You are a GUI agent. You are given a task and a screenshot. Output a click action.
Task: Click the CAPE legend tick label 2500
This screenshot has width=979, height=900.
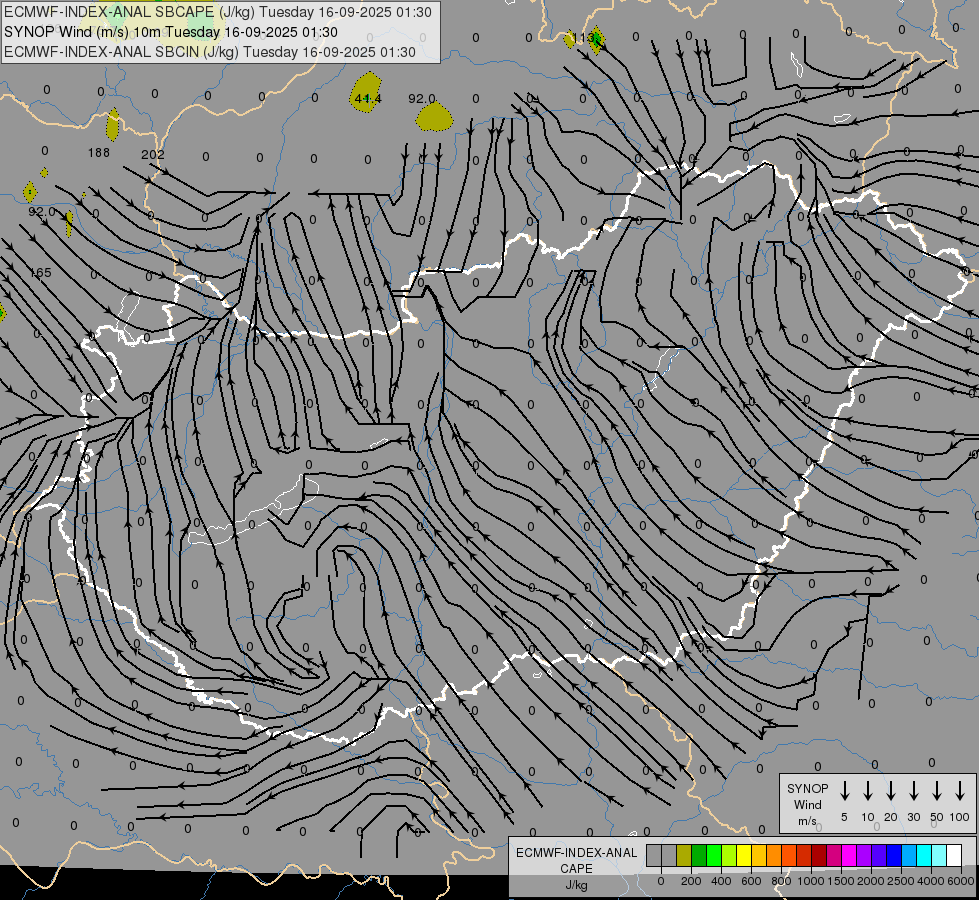tap(901, 881)
